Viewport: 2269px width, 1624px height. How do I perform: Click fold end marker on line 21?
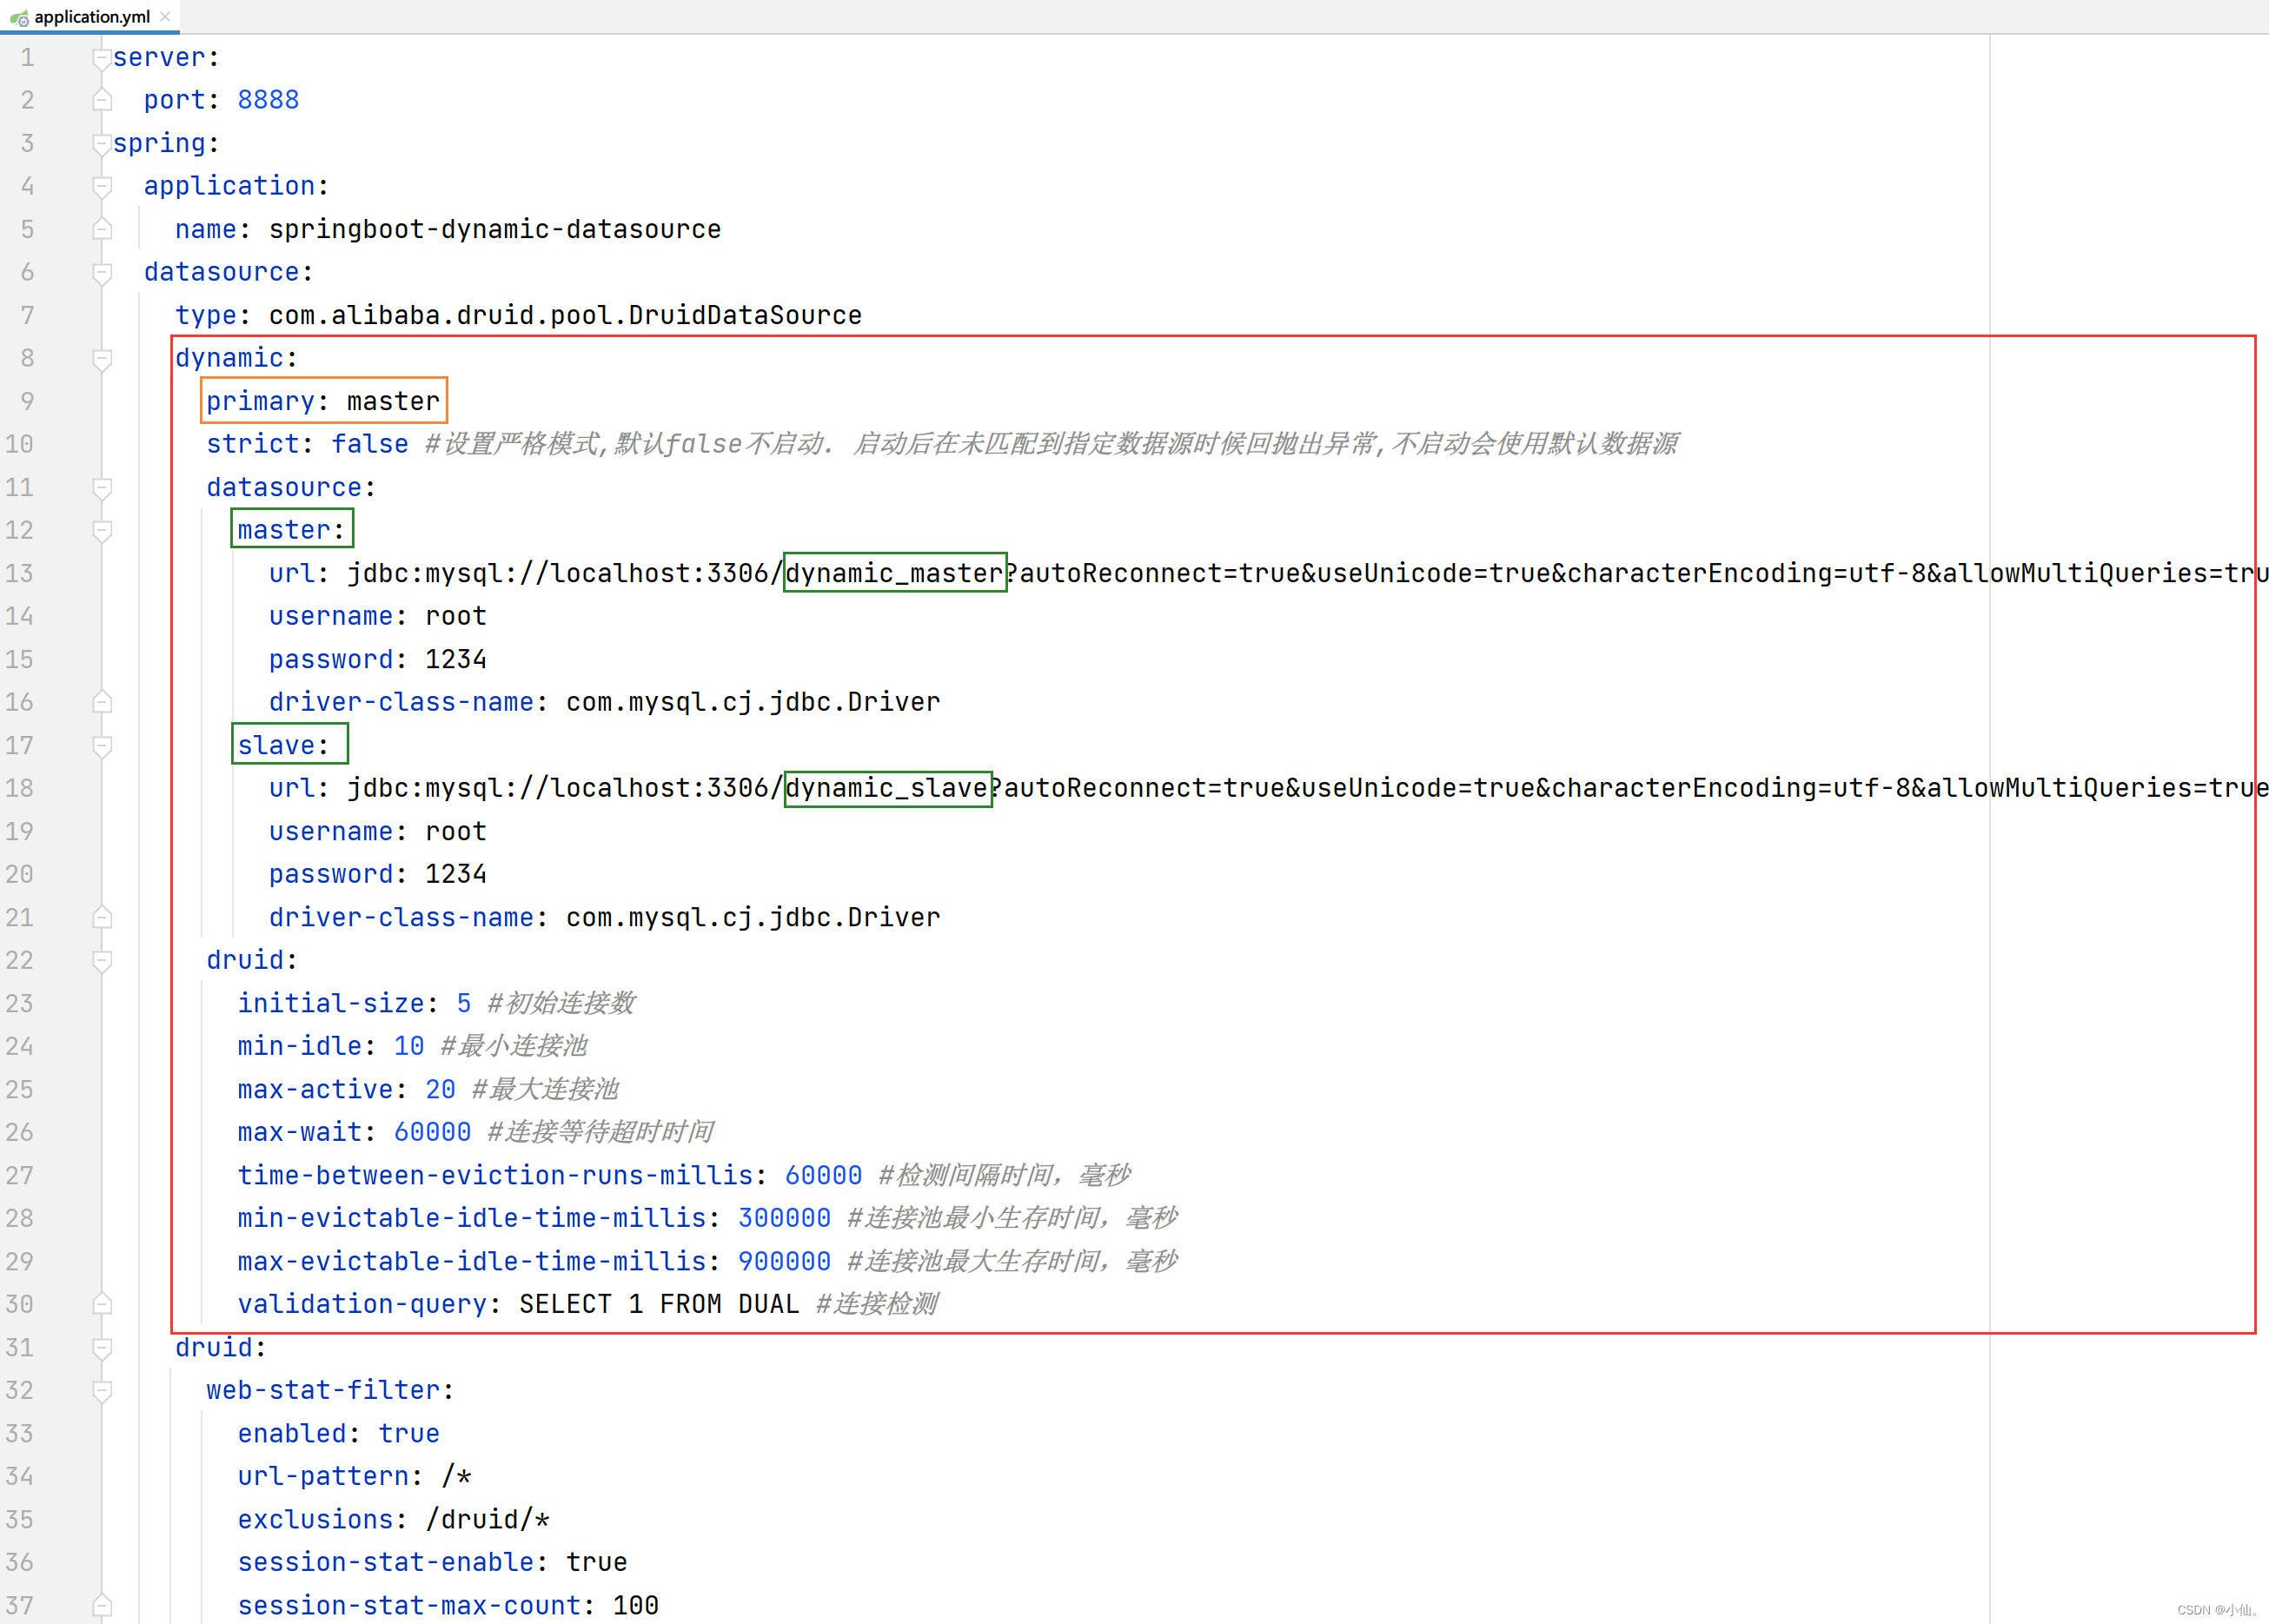click(x=101, y=917)
